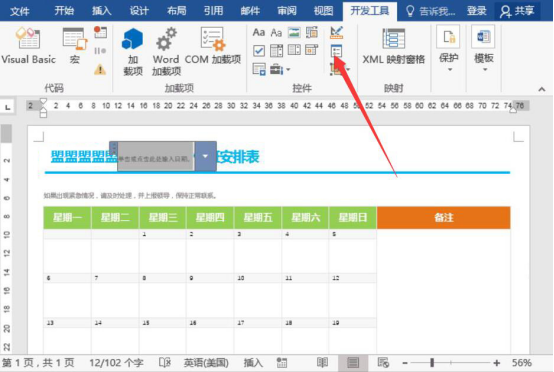Screen dimensions: 554x372
Task: Switch to the 视图 tab
Action: point(324,11)
